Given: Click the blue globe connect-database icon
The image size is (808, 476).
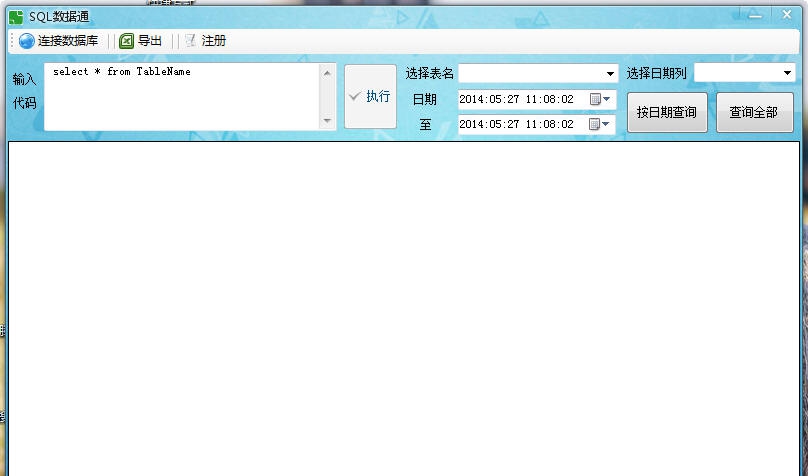Looking at the screenshot, I should (x=26, y=41).
